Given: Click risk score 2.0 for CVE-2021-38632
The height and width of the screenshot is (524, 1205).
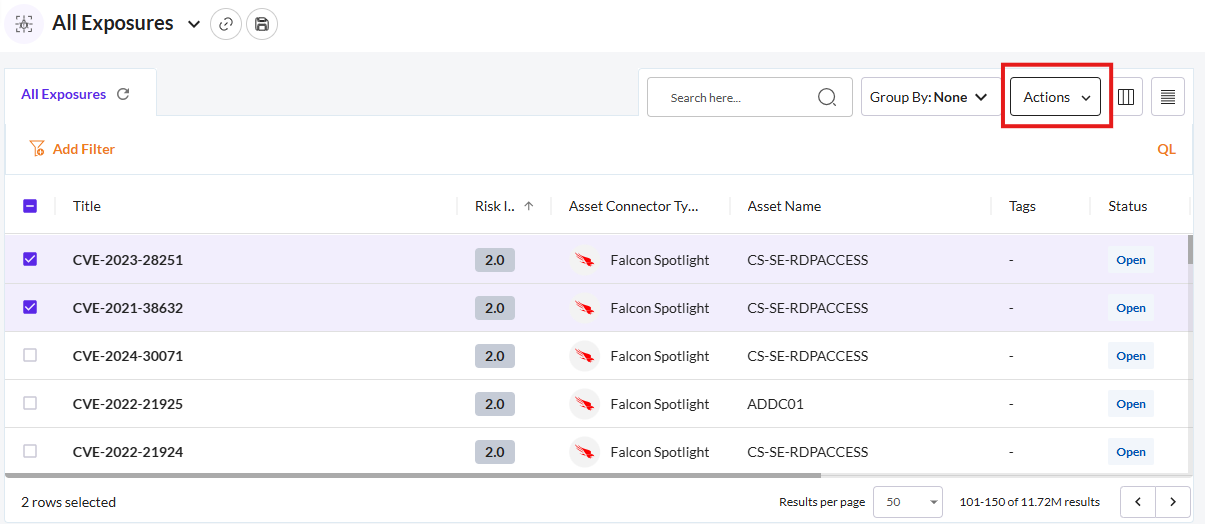Looking at the screenshot, I should (495, 308).
